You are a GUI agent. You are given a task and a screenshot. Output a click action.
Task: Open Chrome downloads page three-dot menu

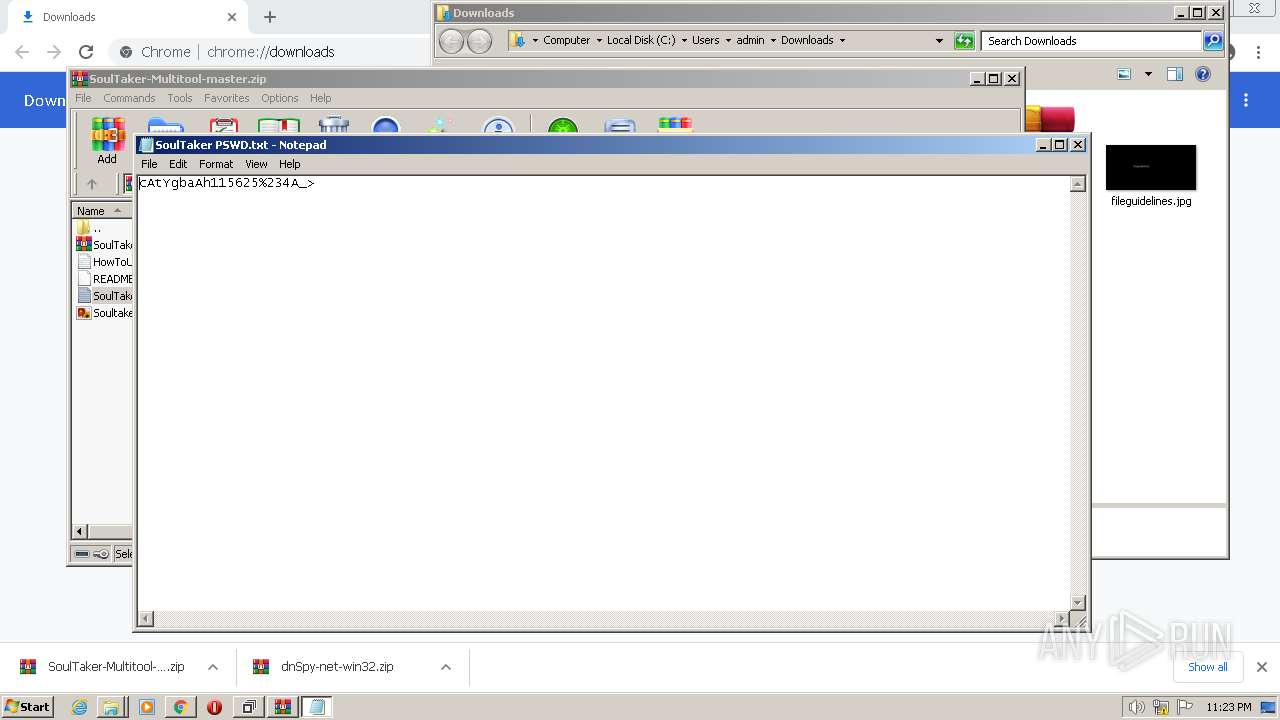(x=1246, y=100)
